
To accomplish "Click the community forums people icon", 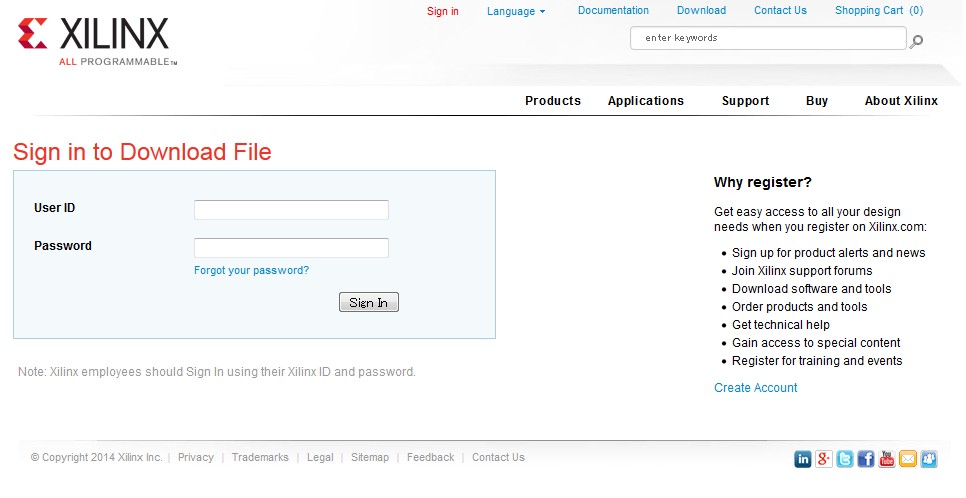I will click(x=929, y=459).
